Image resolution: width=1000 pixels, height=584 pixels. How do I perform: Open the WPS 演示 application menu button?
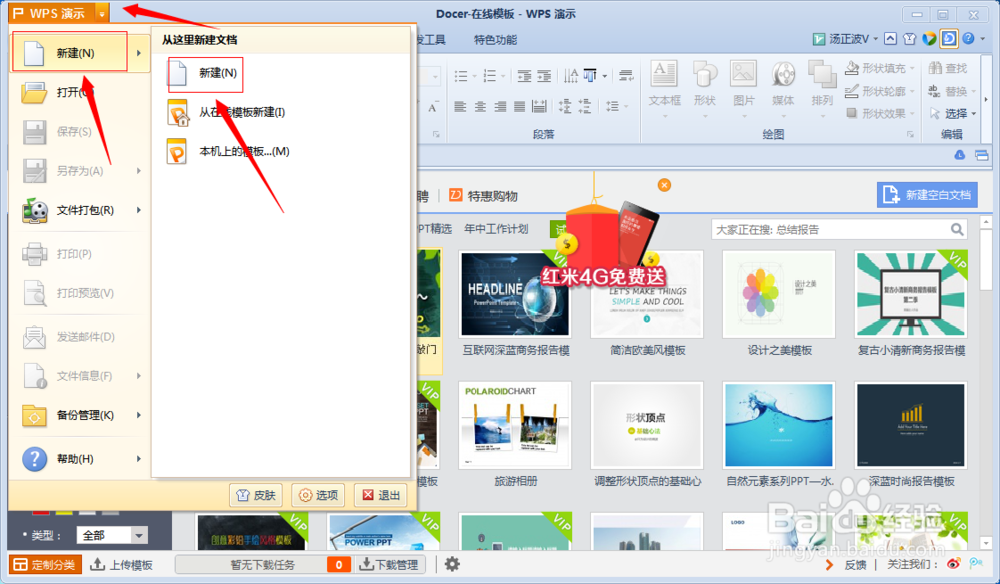click(51, 13)
